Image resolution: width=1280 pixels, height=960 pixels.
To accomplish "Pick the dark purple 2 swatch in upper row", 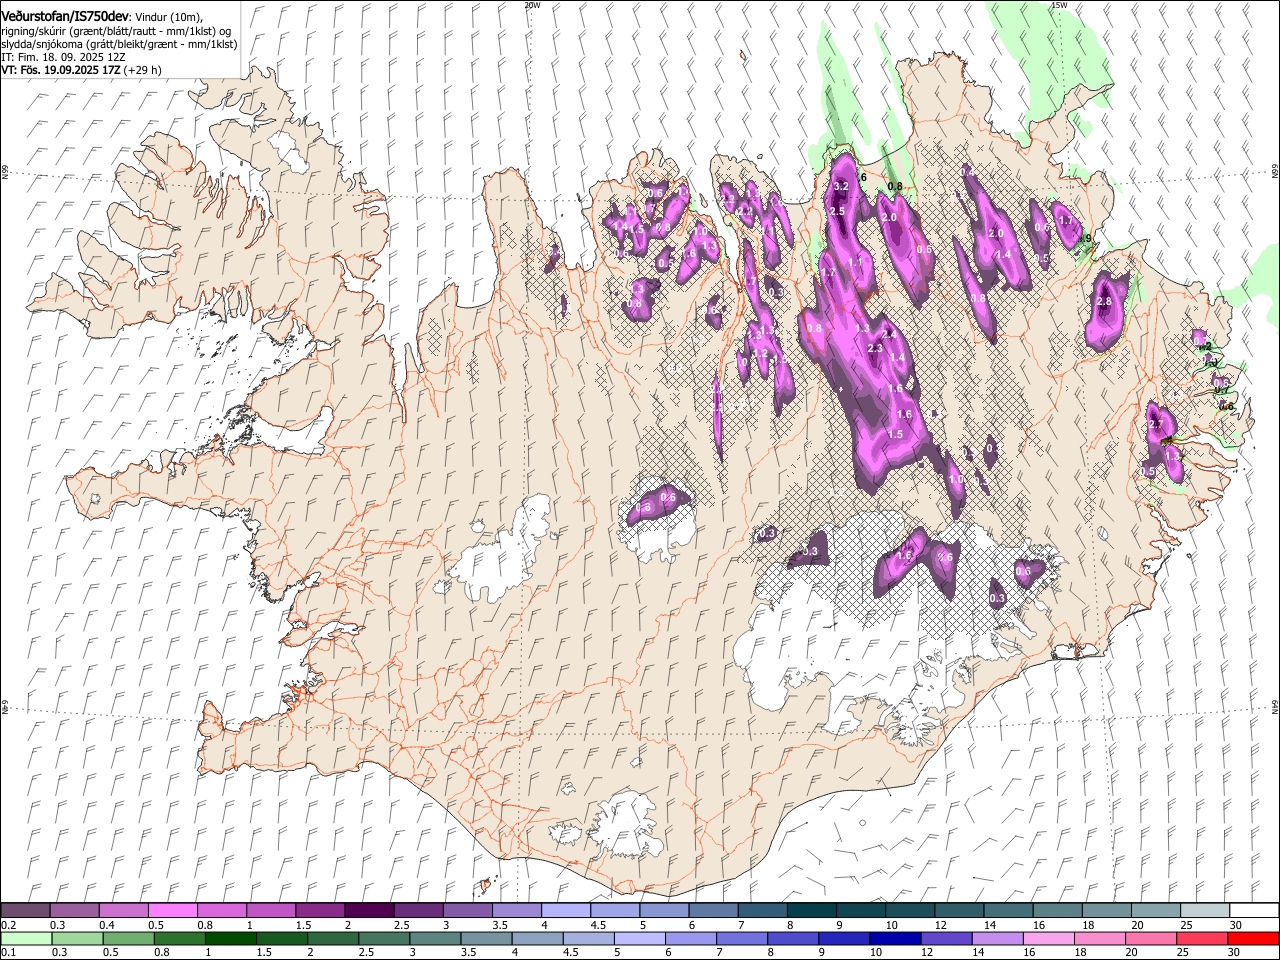I will [369, 911].
